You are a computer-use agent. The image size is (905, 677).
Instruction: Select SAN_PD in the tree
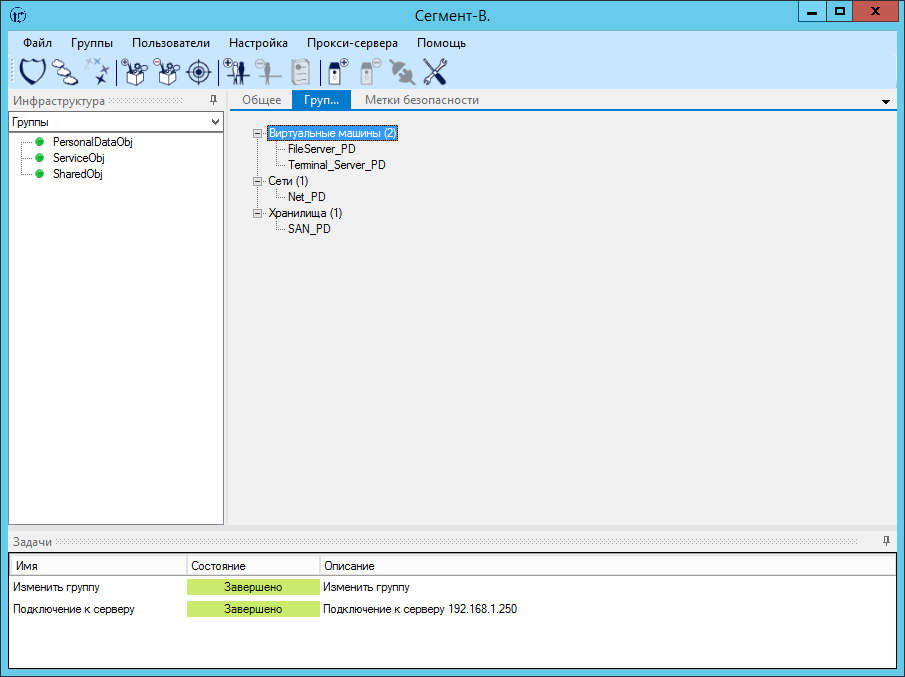pos(309,229)
